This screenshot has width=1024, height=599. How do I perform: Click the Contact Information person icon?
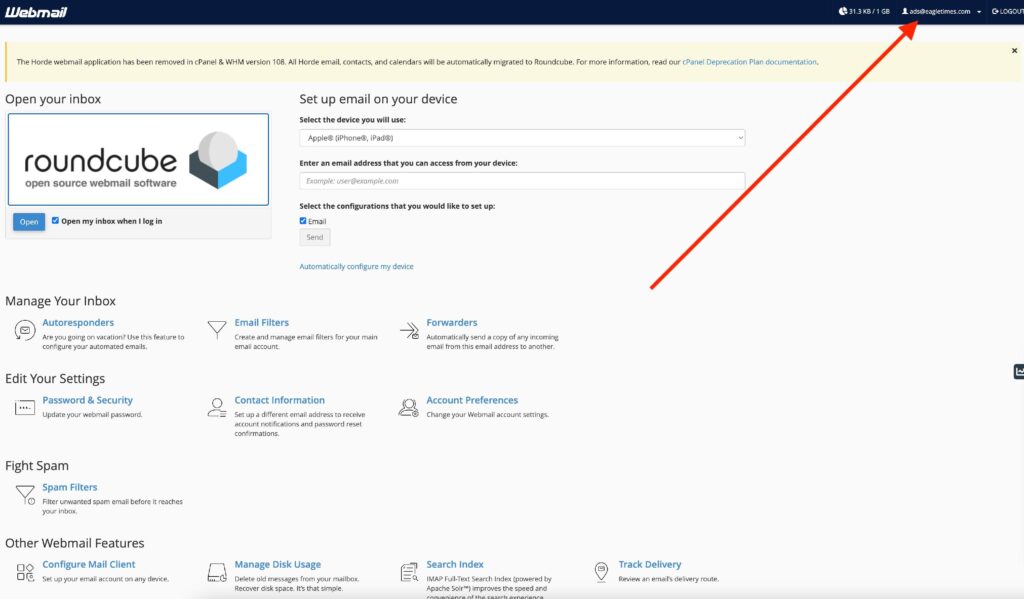pos(216,407)
